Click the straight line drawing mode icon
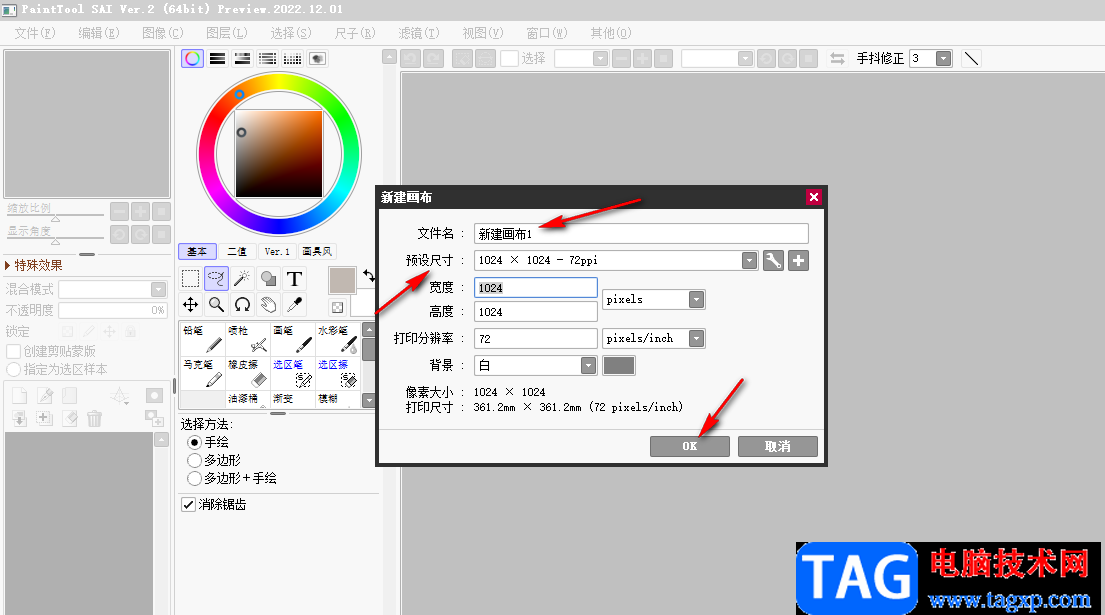Screen dimensions: 1105x615 tap(971, 58)
